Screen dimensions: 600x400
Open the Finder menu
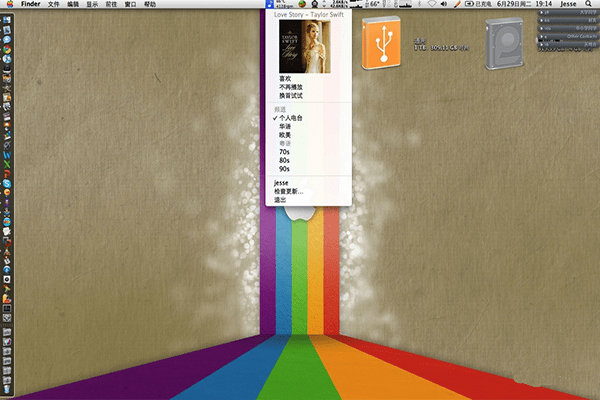pos(31,4)
